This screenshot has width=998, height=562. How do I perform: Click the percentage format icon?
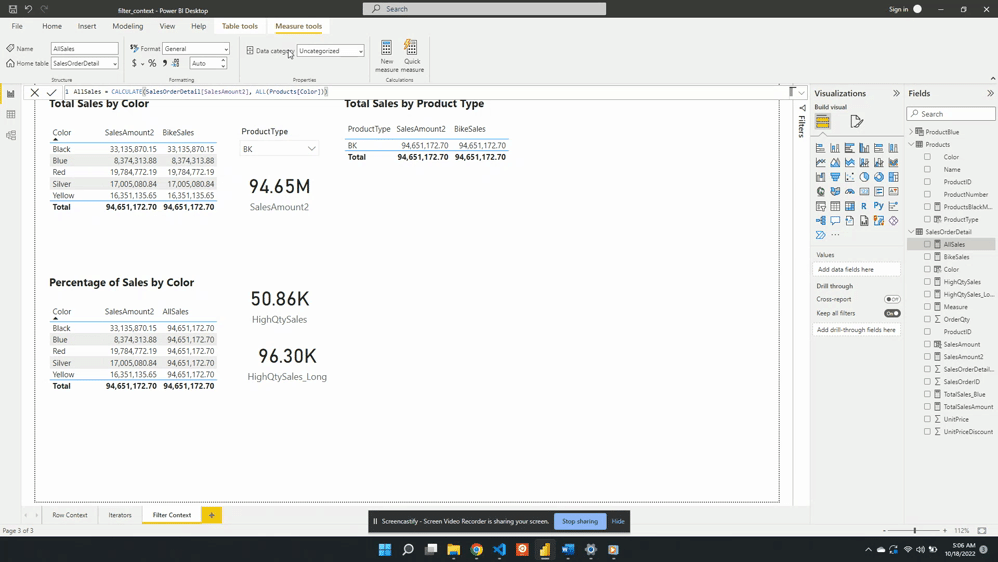click(152, 63)
